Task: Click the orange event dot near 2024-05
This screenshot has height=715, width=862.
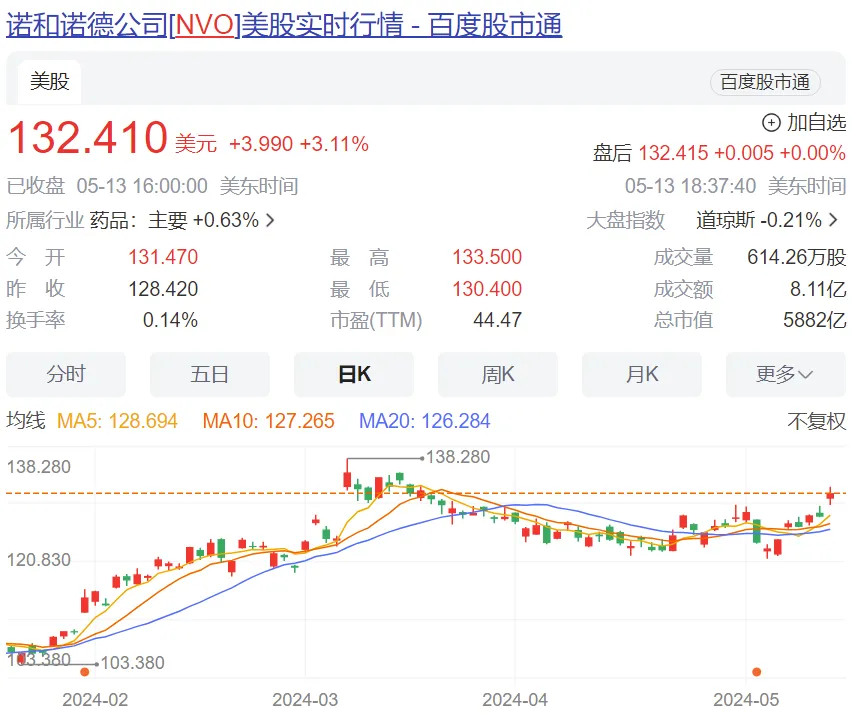Action: point(756,672)
